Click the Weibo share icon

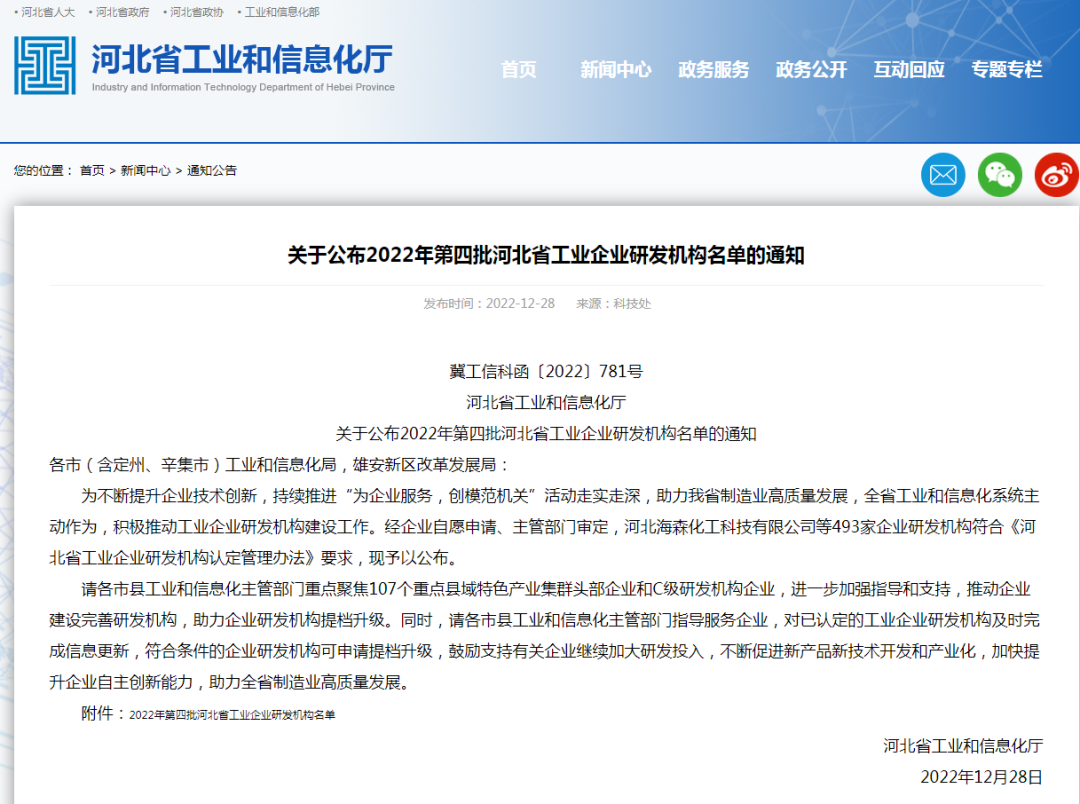point(1056,175)
